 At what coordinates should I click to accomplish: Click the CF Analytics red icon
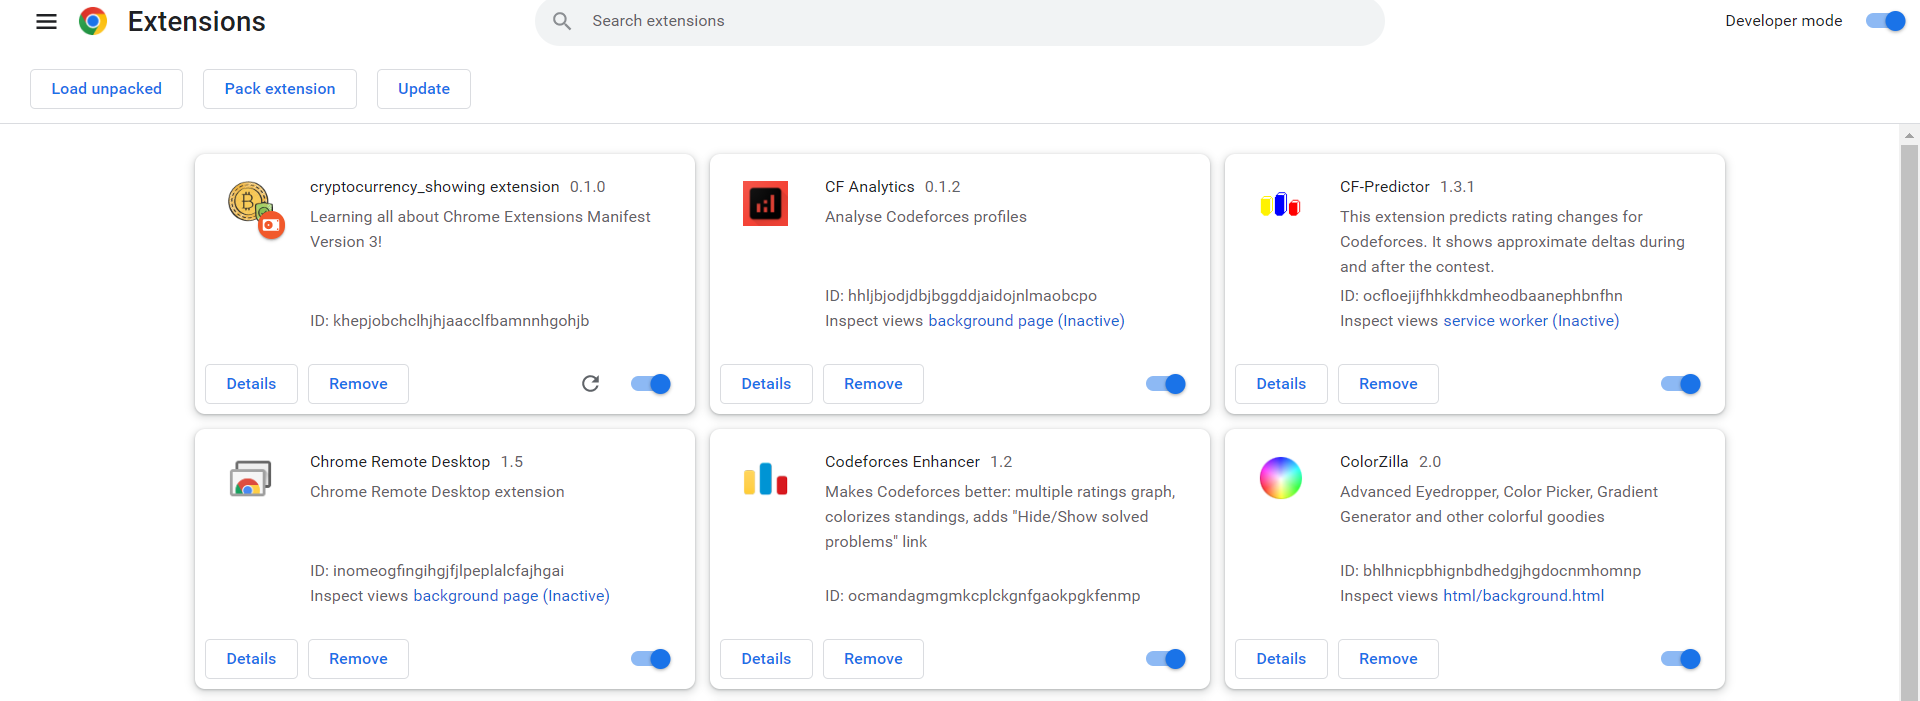click(765, 204)
